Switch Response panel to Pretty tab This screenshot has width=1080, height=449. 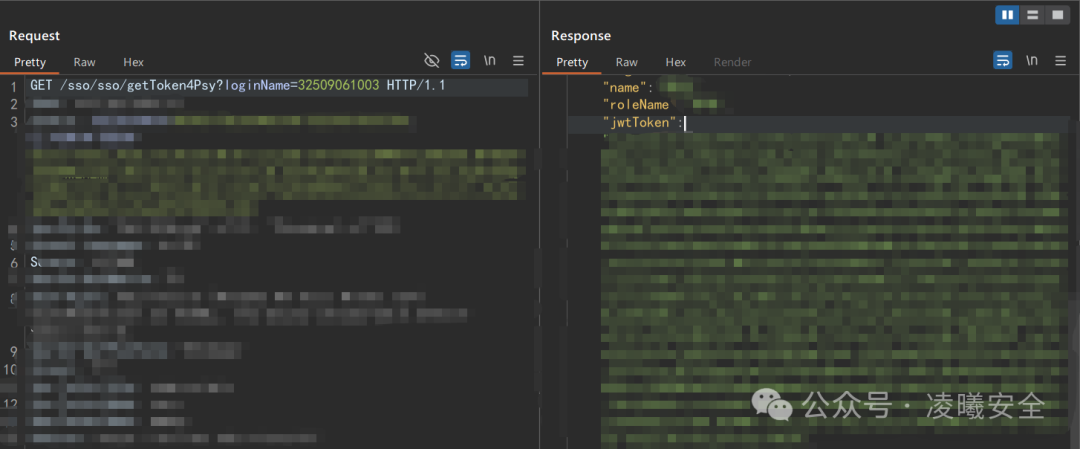(572, 62)
